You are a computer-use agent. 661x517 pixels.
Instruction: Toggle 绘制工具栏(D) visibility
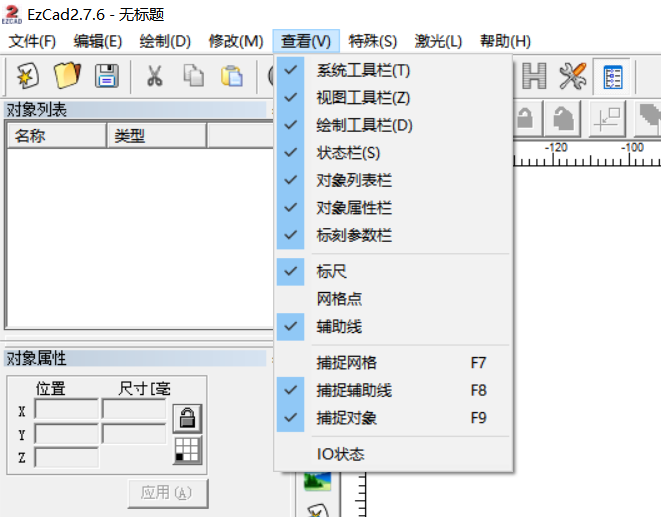click(393, 125)
